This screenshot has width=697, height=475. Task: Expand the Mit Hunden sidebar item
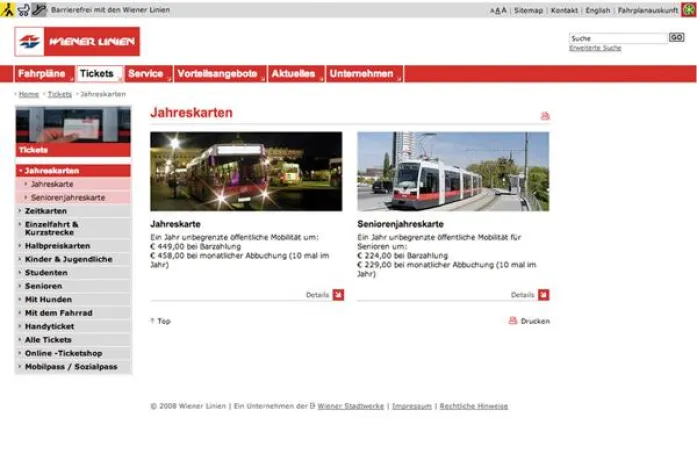tap(73, 299)
